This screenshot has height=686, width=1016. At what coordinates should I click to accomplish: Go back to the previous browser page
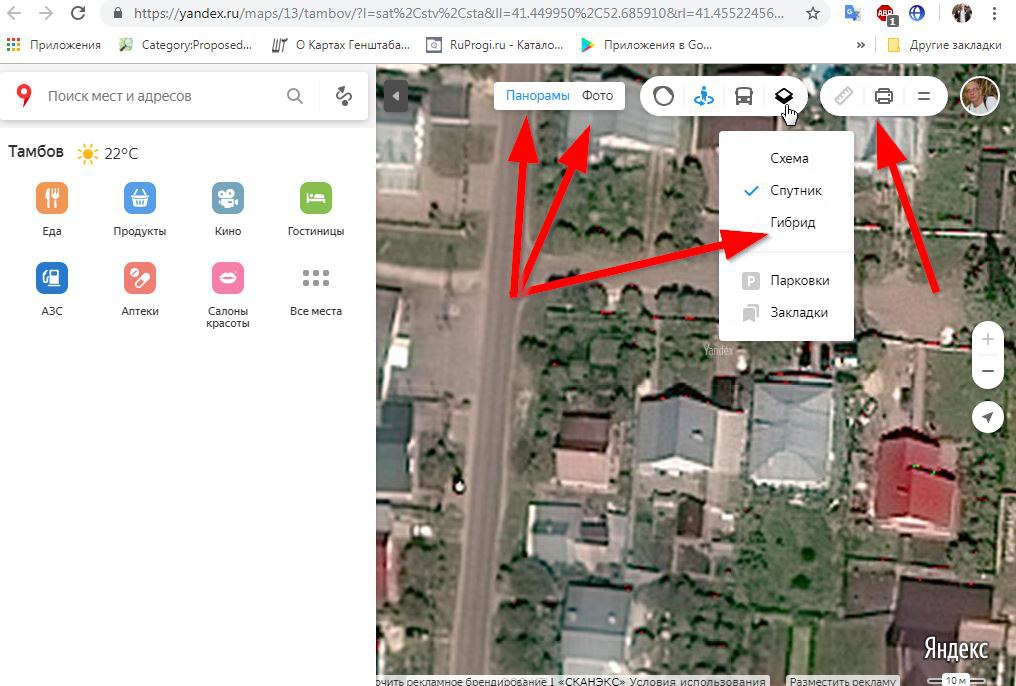click(x=14, y=13)
